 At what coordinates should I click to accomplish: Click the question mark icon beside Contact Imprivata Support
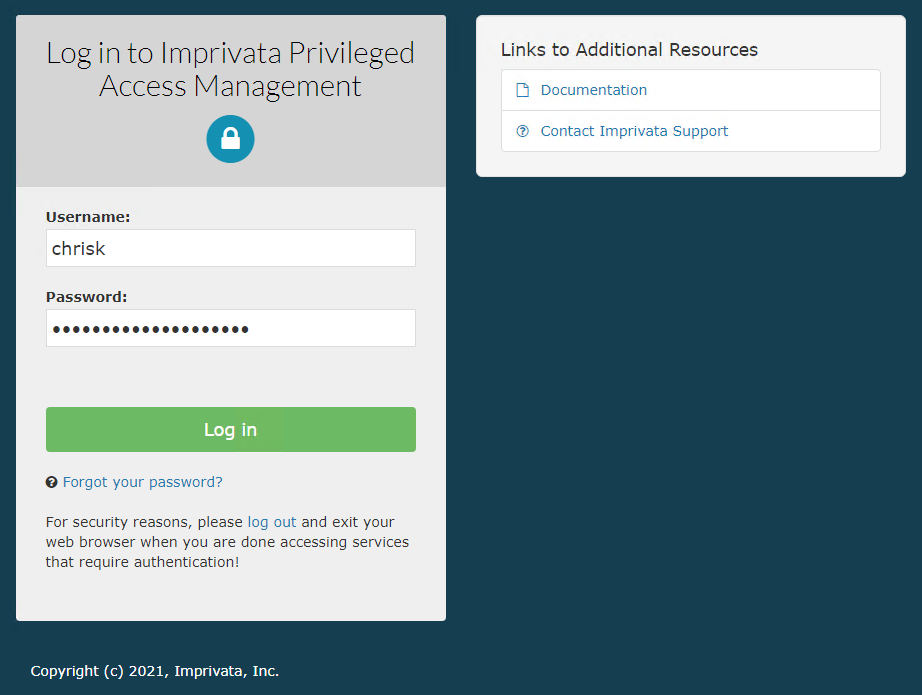[x=522, y=131]
